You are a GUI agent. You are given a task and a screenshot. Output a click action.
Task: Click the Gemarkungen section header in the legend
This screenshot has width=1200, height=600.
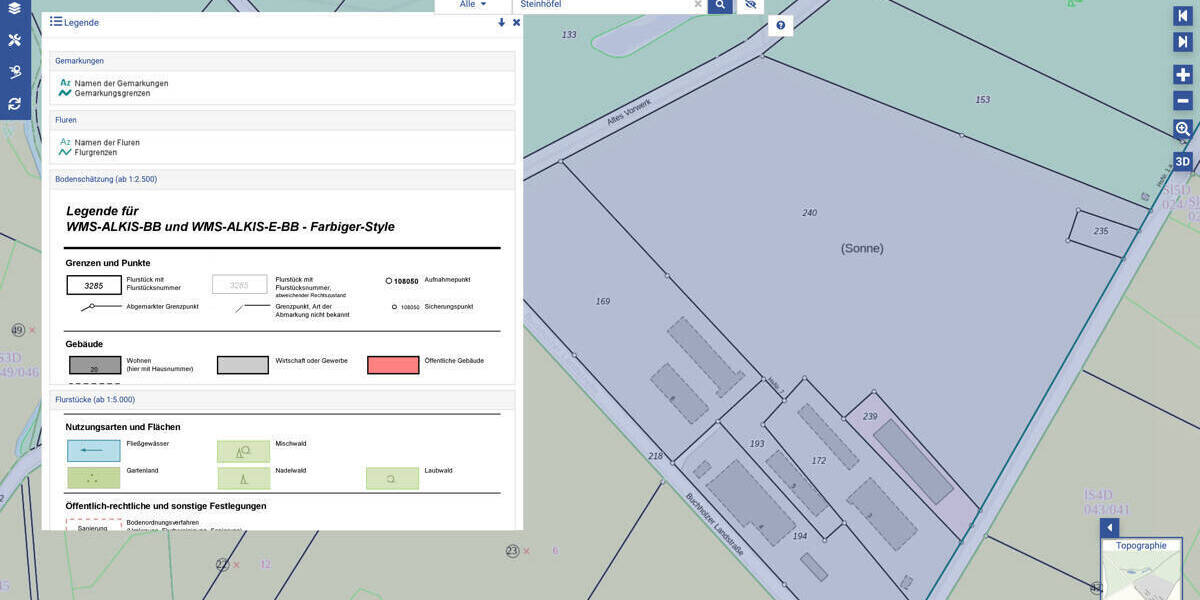[x=282, y=61]
